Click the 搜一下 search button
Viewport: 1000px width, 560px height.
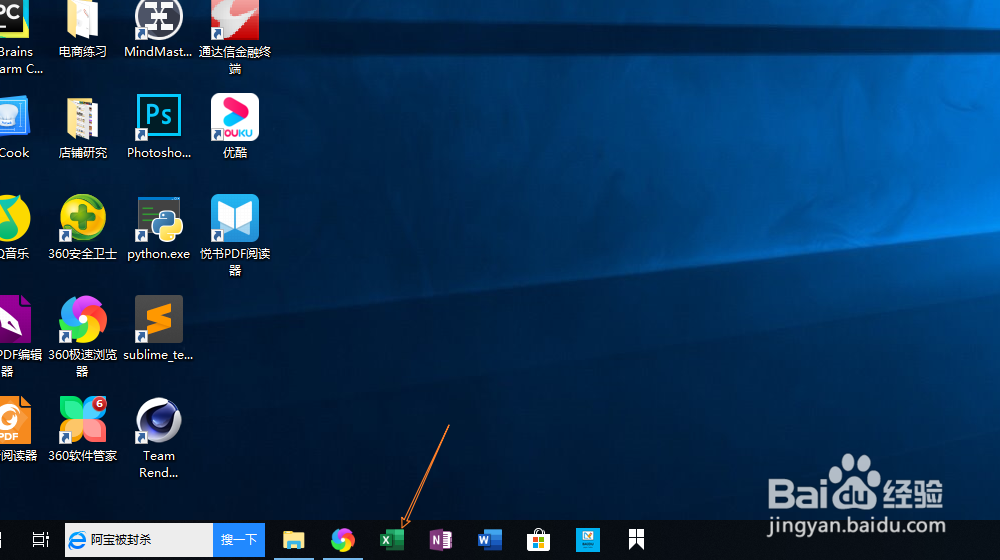pyautogui.click(x=239, y=540)
